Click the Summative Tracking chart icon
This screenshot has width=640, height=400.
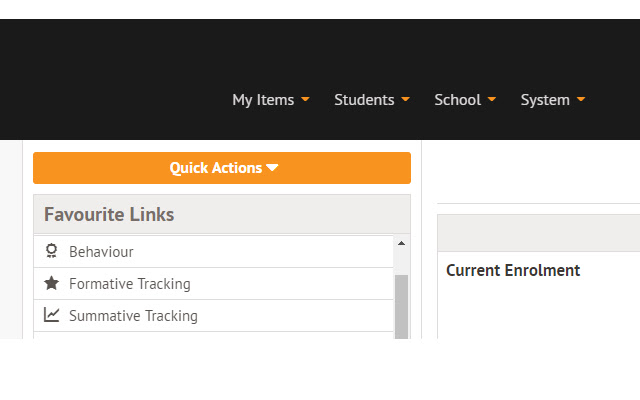[x=51, y=315]
